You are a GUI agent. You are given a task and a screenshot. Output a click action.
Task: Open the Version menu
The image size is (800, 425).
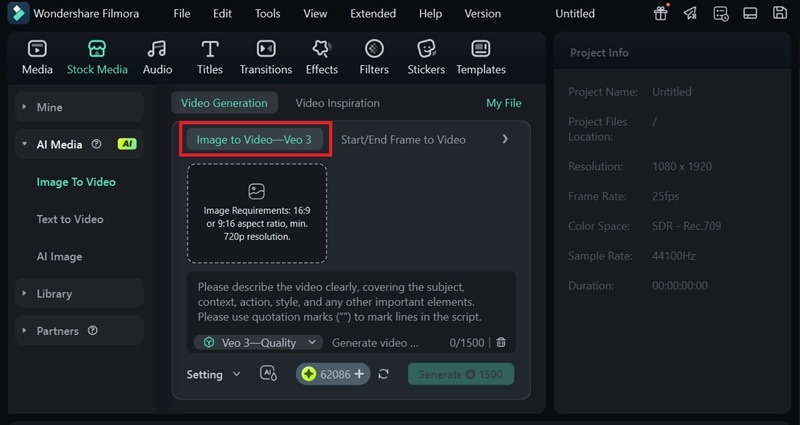[482, 14]
